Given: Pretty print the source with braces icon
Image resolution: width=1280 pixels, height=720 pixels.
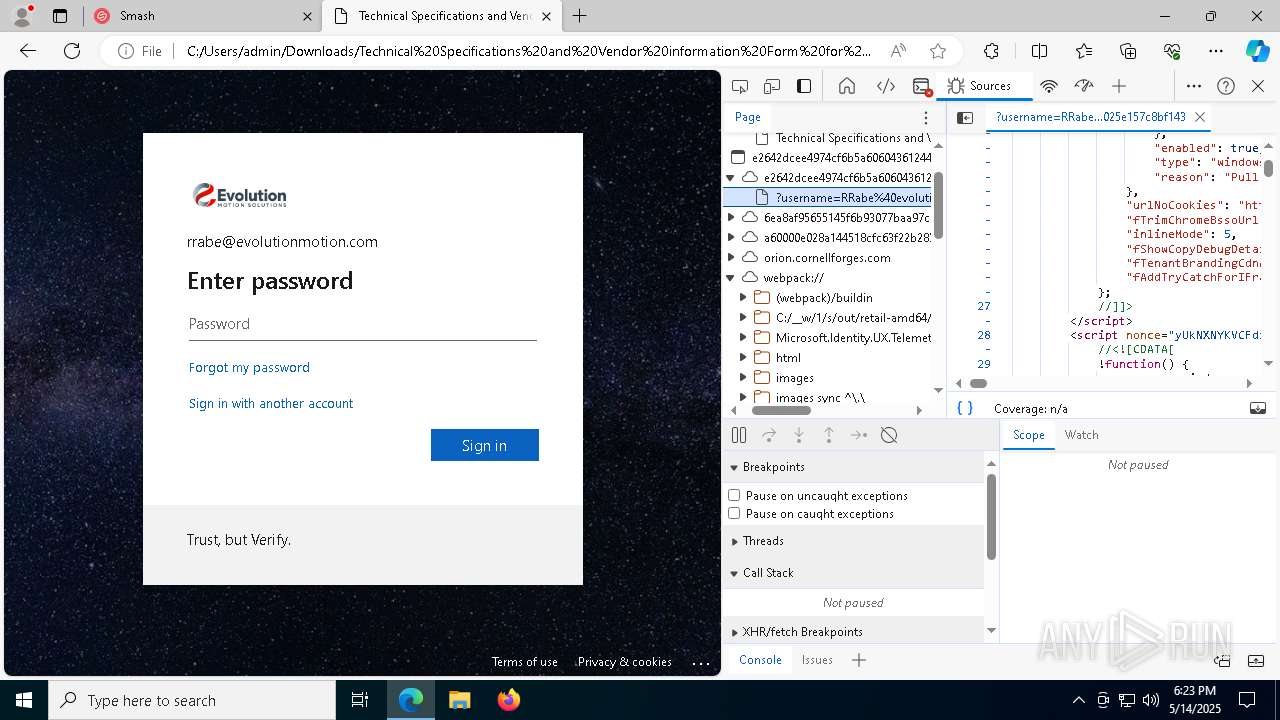Looking at the screenshot, I should pos(965,408).
